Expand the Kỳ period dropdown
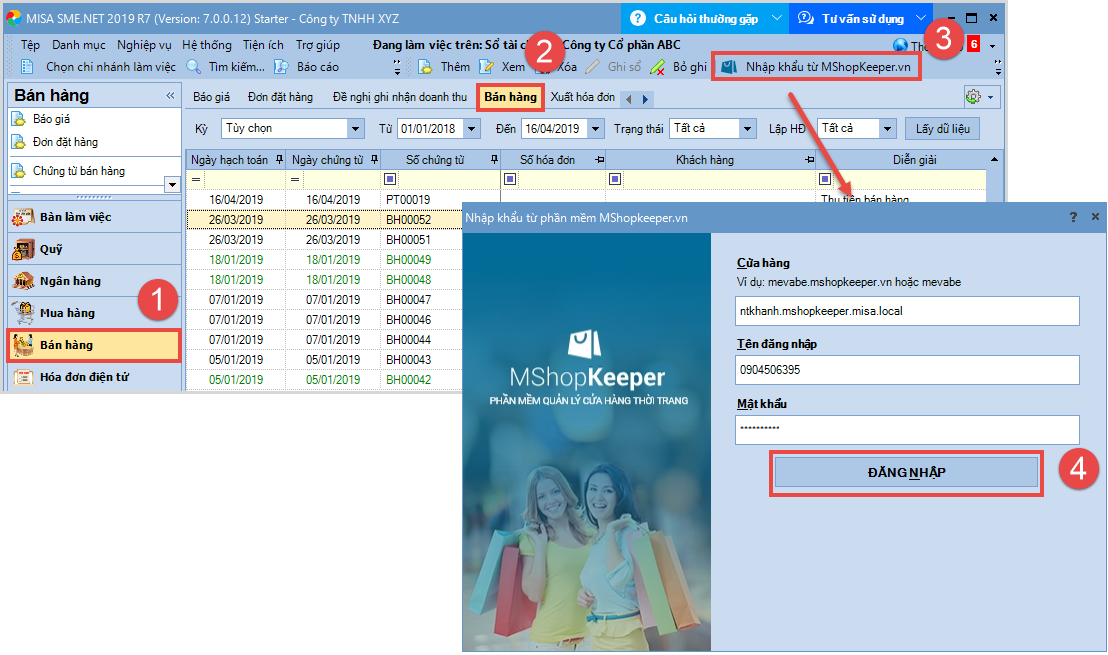This screenshot has width=1108, height=655. pyautogui.click(x=355, y=129)
